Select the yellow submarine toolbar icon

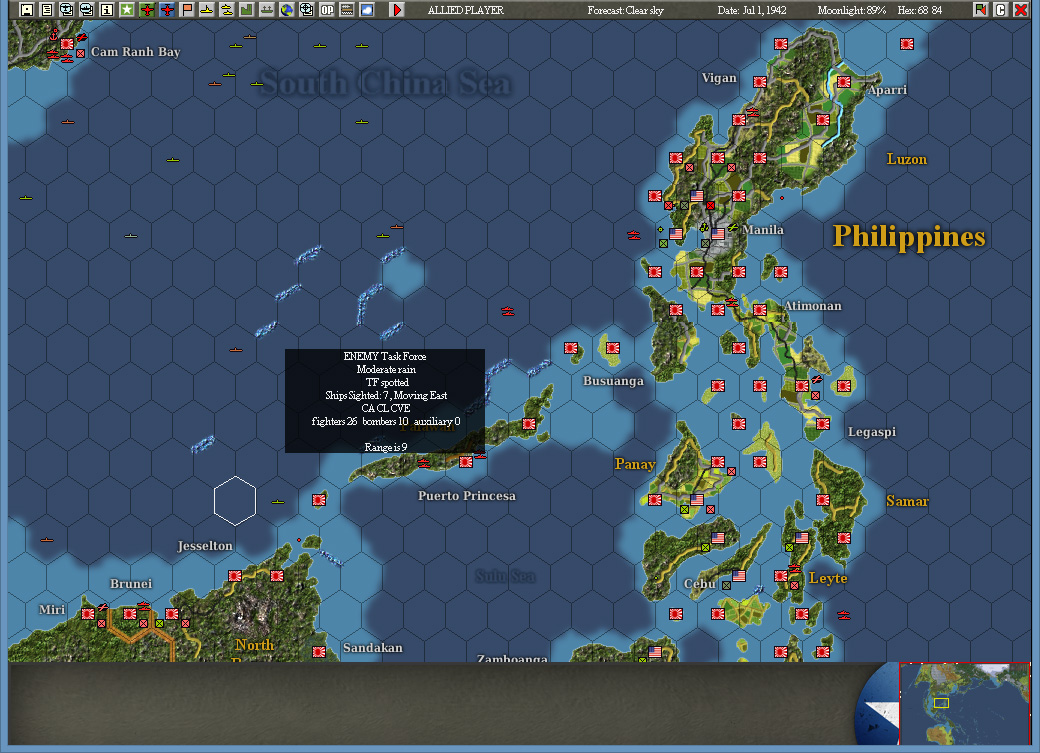coord(227,9)
